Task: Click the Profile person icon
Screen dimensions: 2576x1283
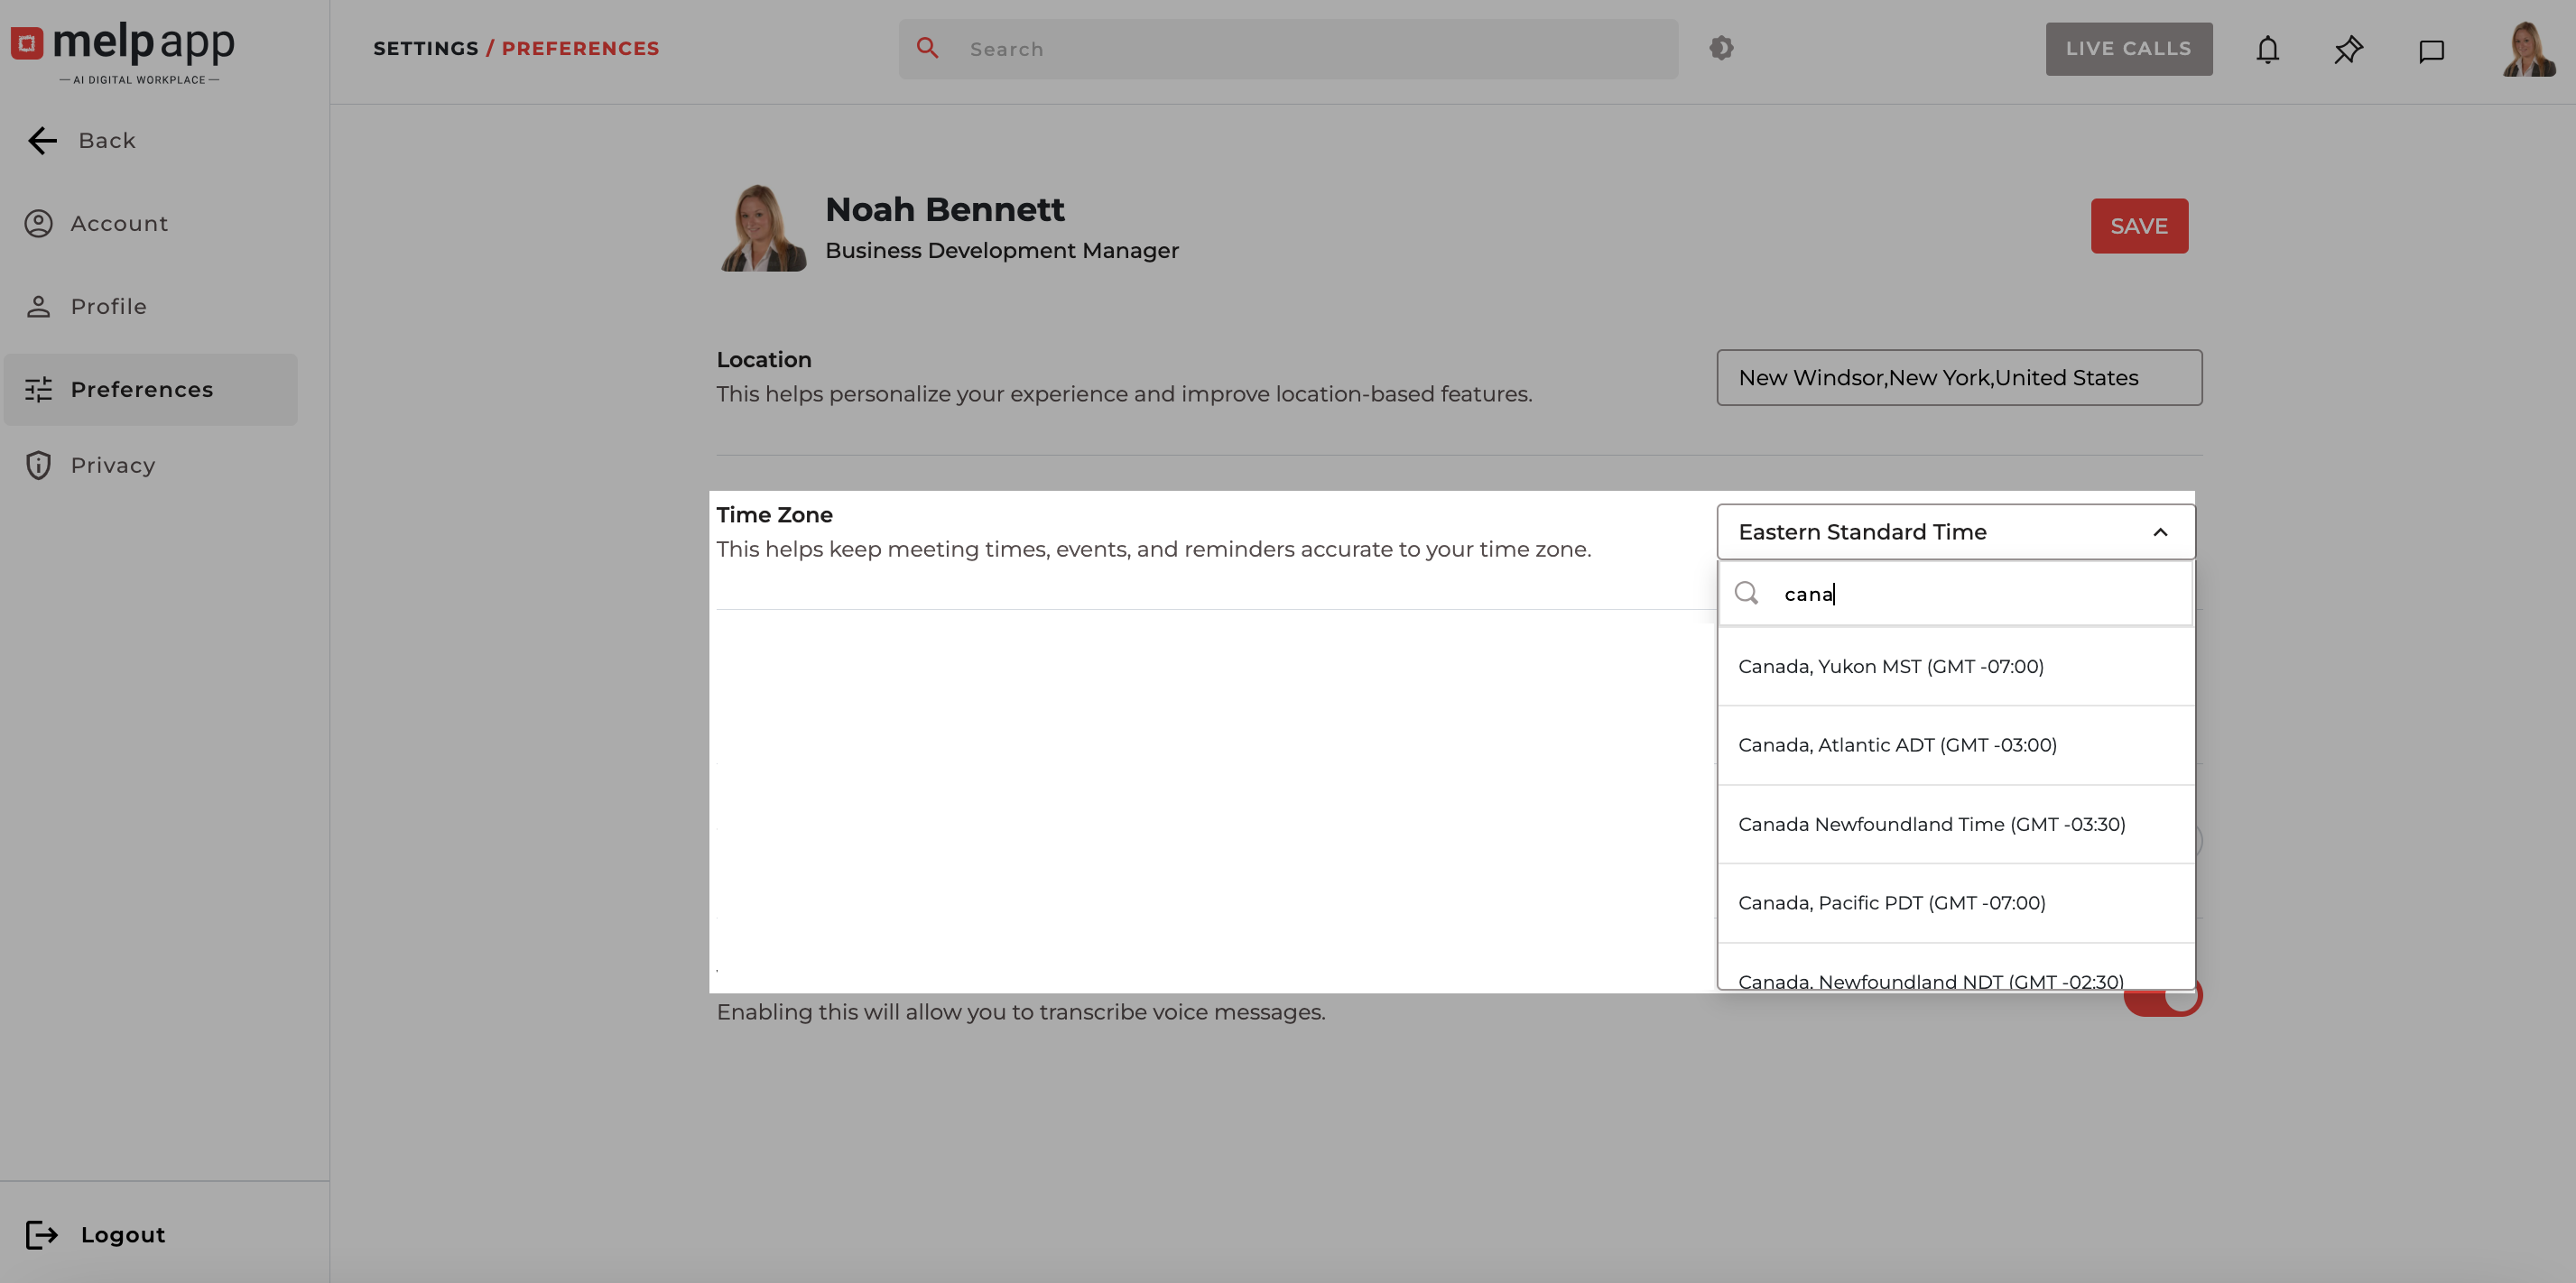Action: pos(38,307)
